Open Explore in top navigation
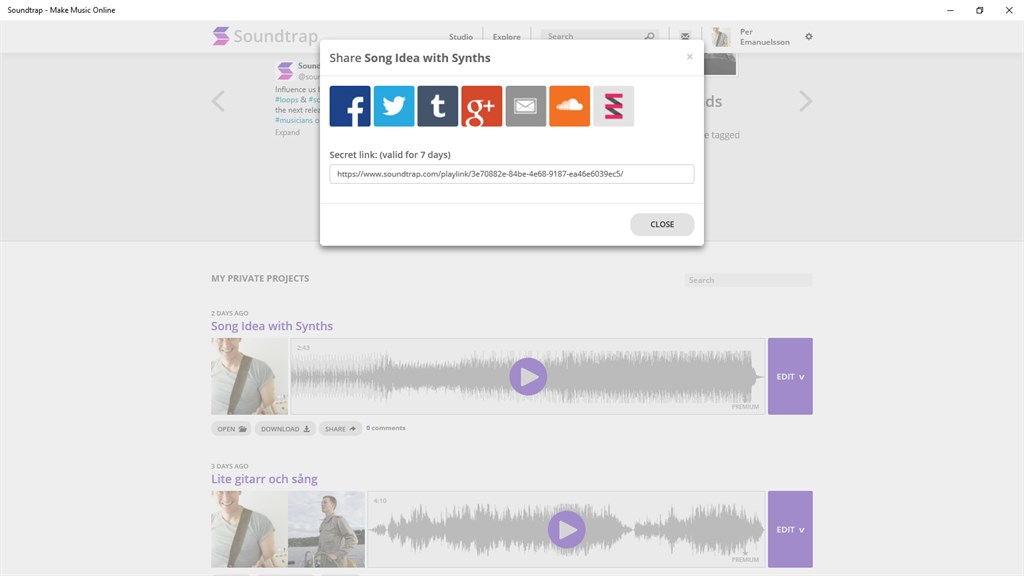 (x=506, y=37)
